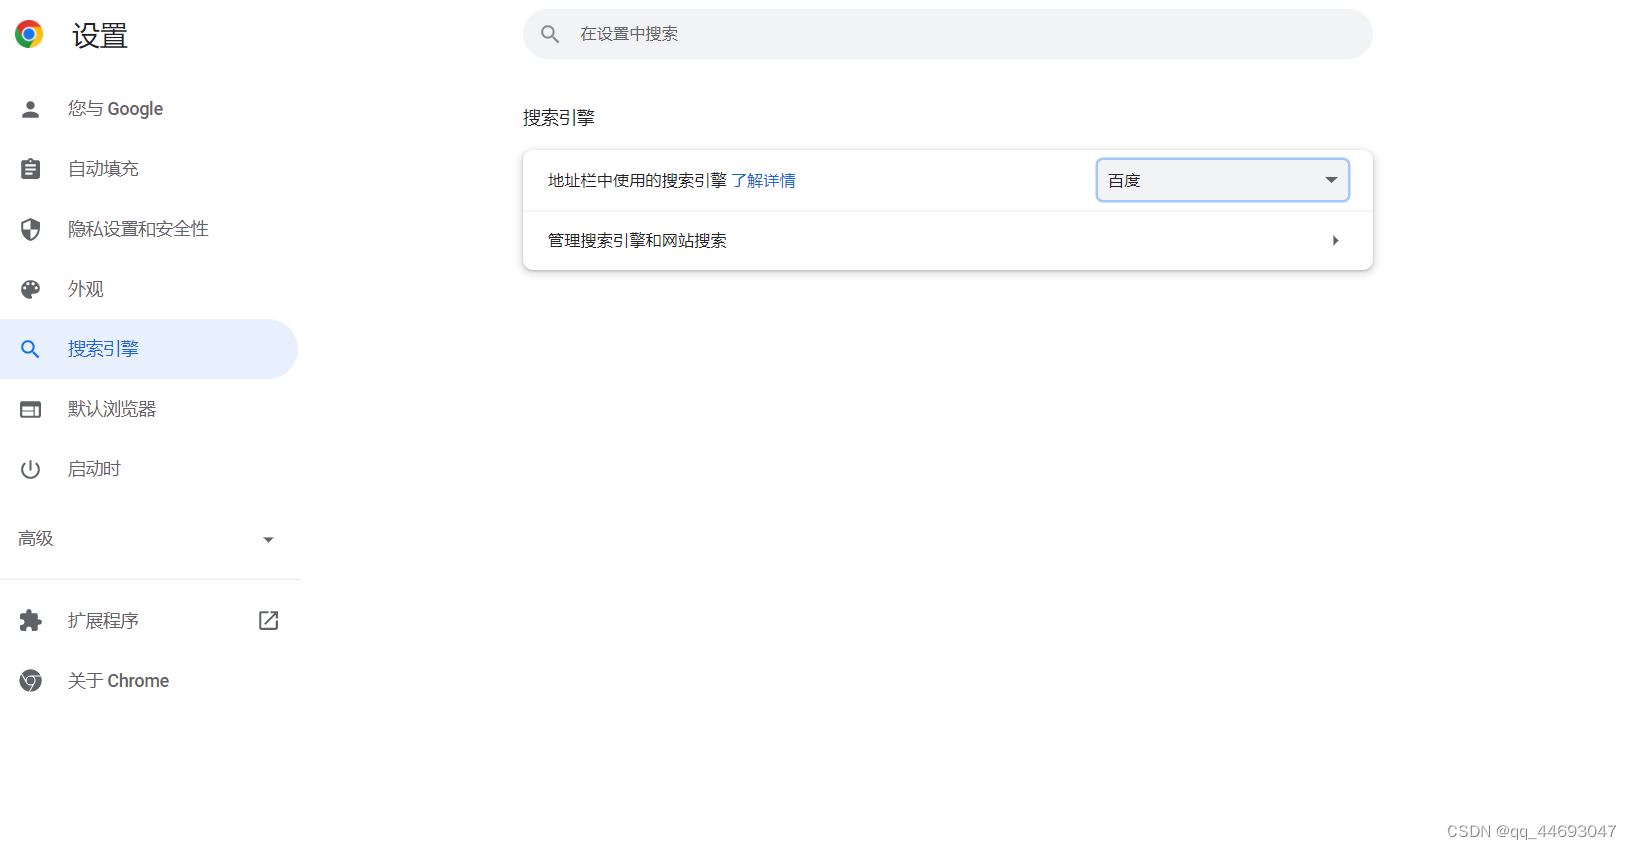This screenshot has width=1632, height=849.
Task: Open 默认浏览器 settings
Action: pos(112,409)
